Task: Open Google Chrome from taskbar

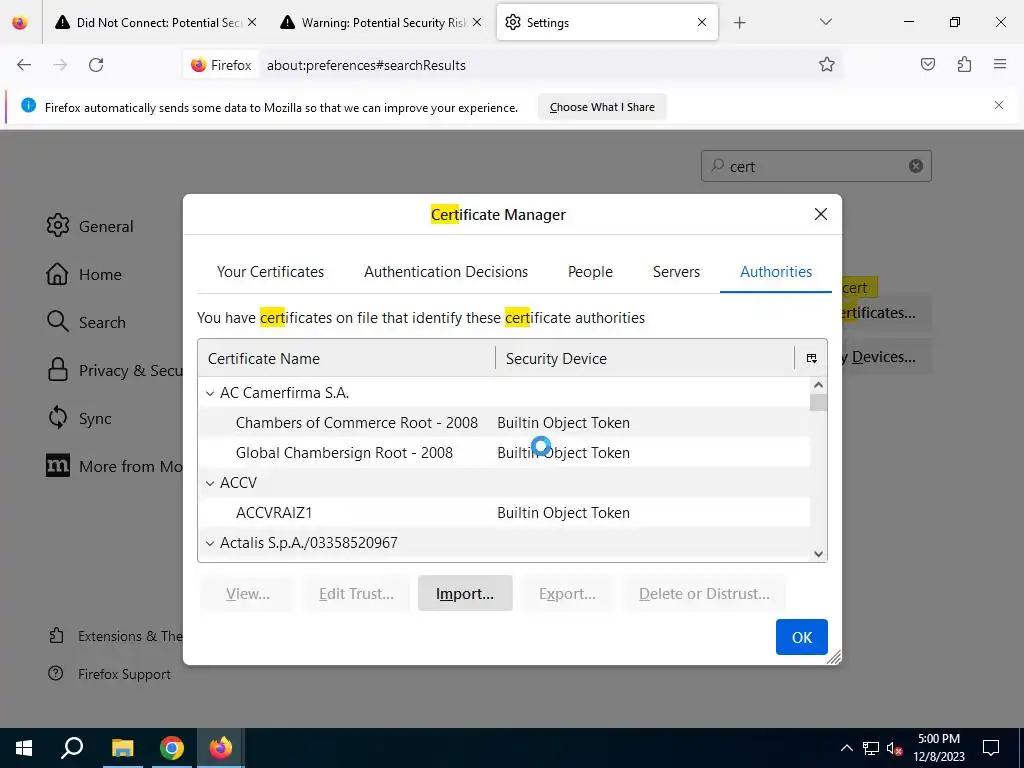Action: coord(172,748)
